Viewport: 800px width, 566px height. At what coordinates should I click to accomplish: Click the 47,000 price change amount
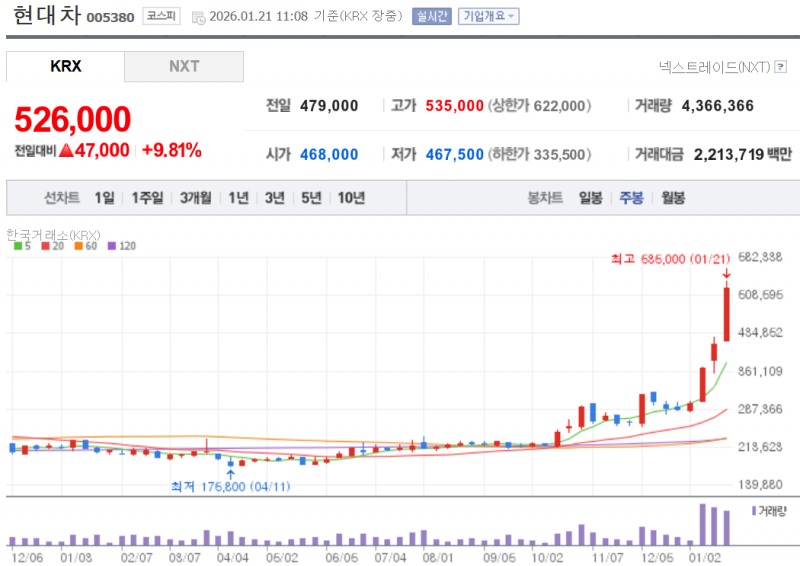pos(102,150)
